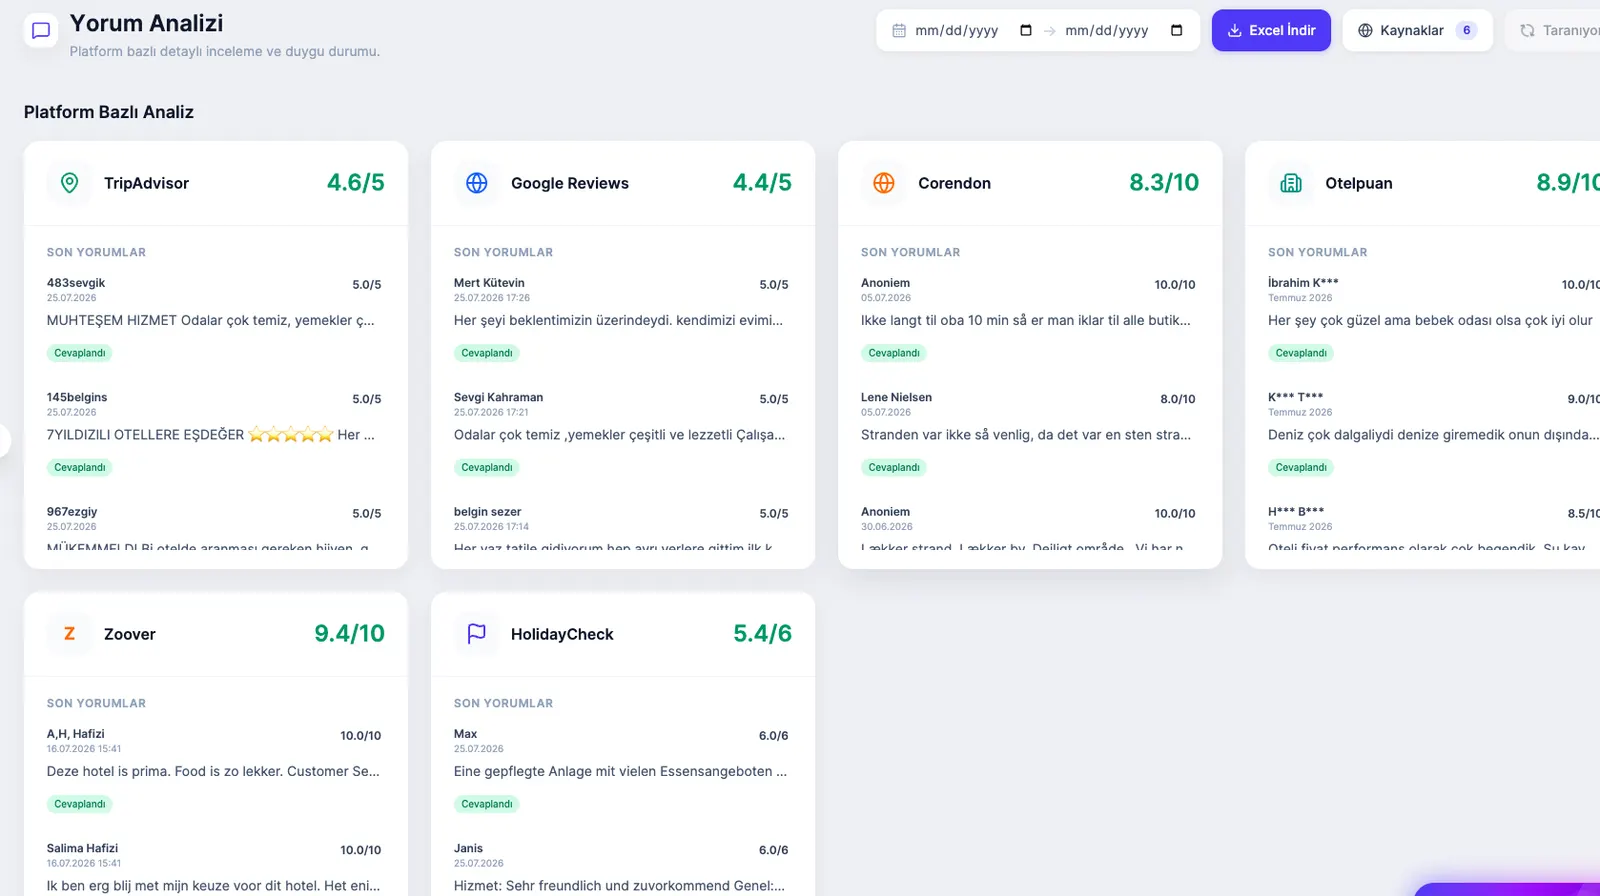Open the TripAdvisor card title

point(146,183)
